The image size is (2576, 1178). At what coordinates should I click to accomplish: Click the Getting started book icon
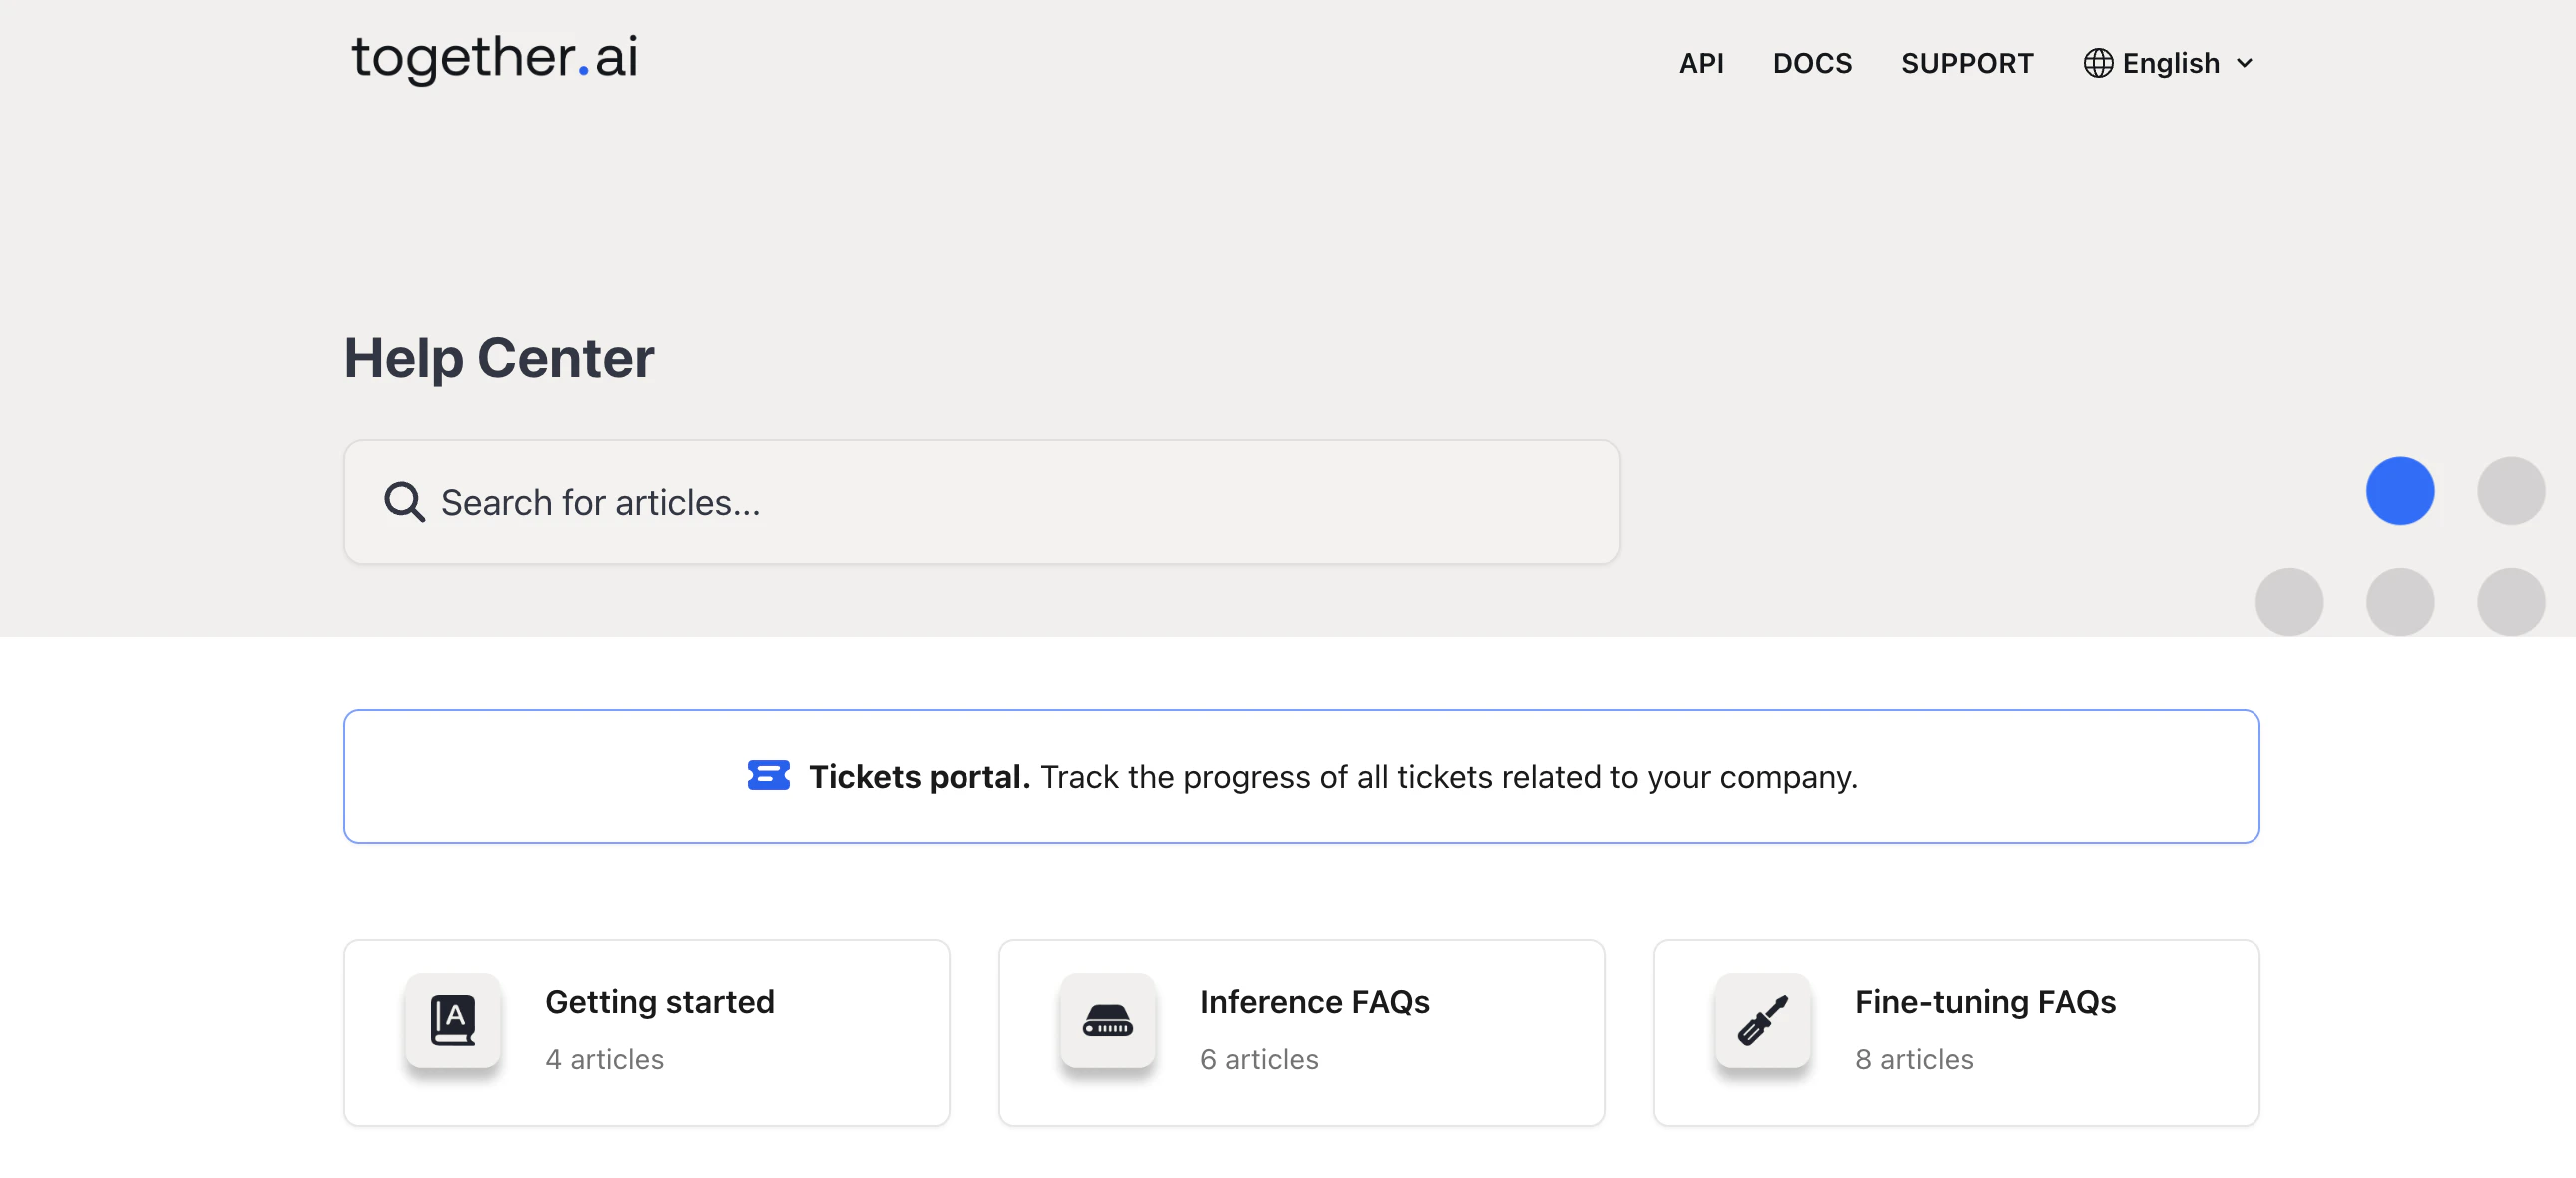[x=453, y=1020]
